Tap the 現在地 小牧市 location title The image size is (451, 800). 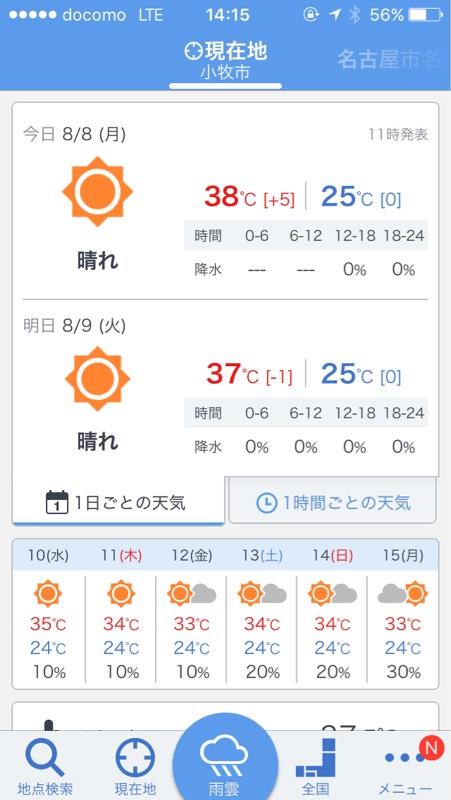click(x=225, y=61)
